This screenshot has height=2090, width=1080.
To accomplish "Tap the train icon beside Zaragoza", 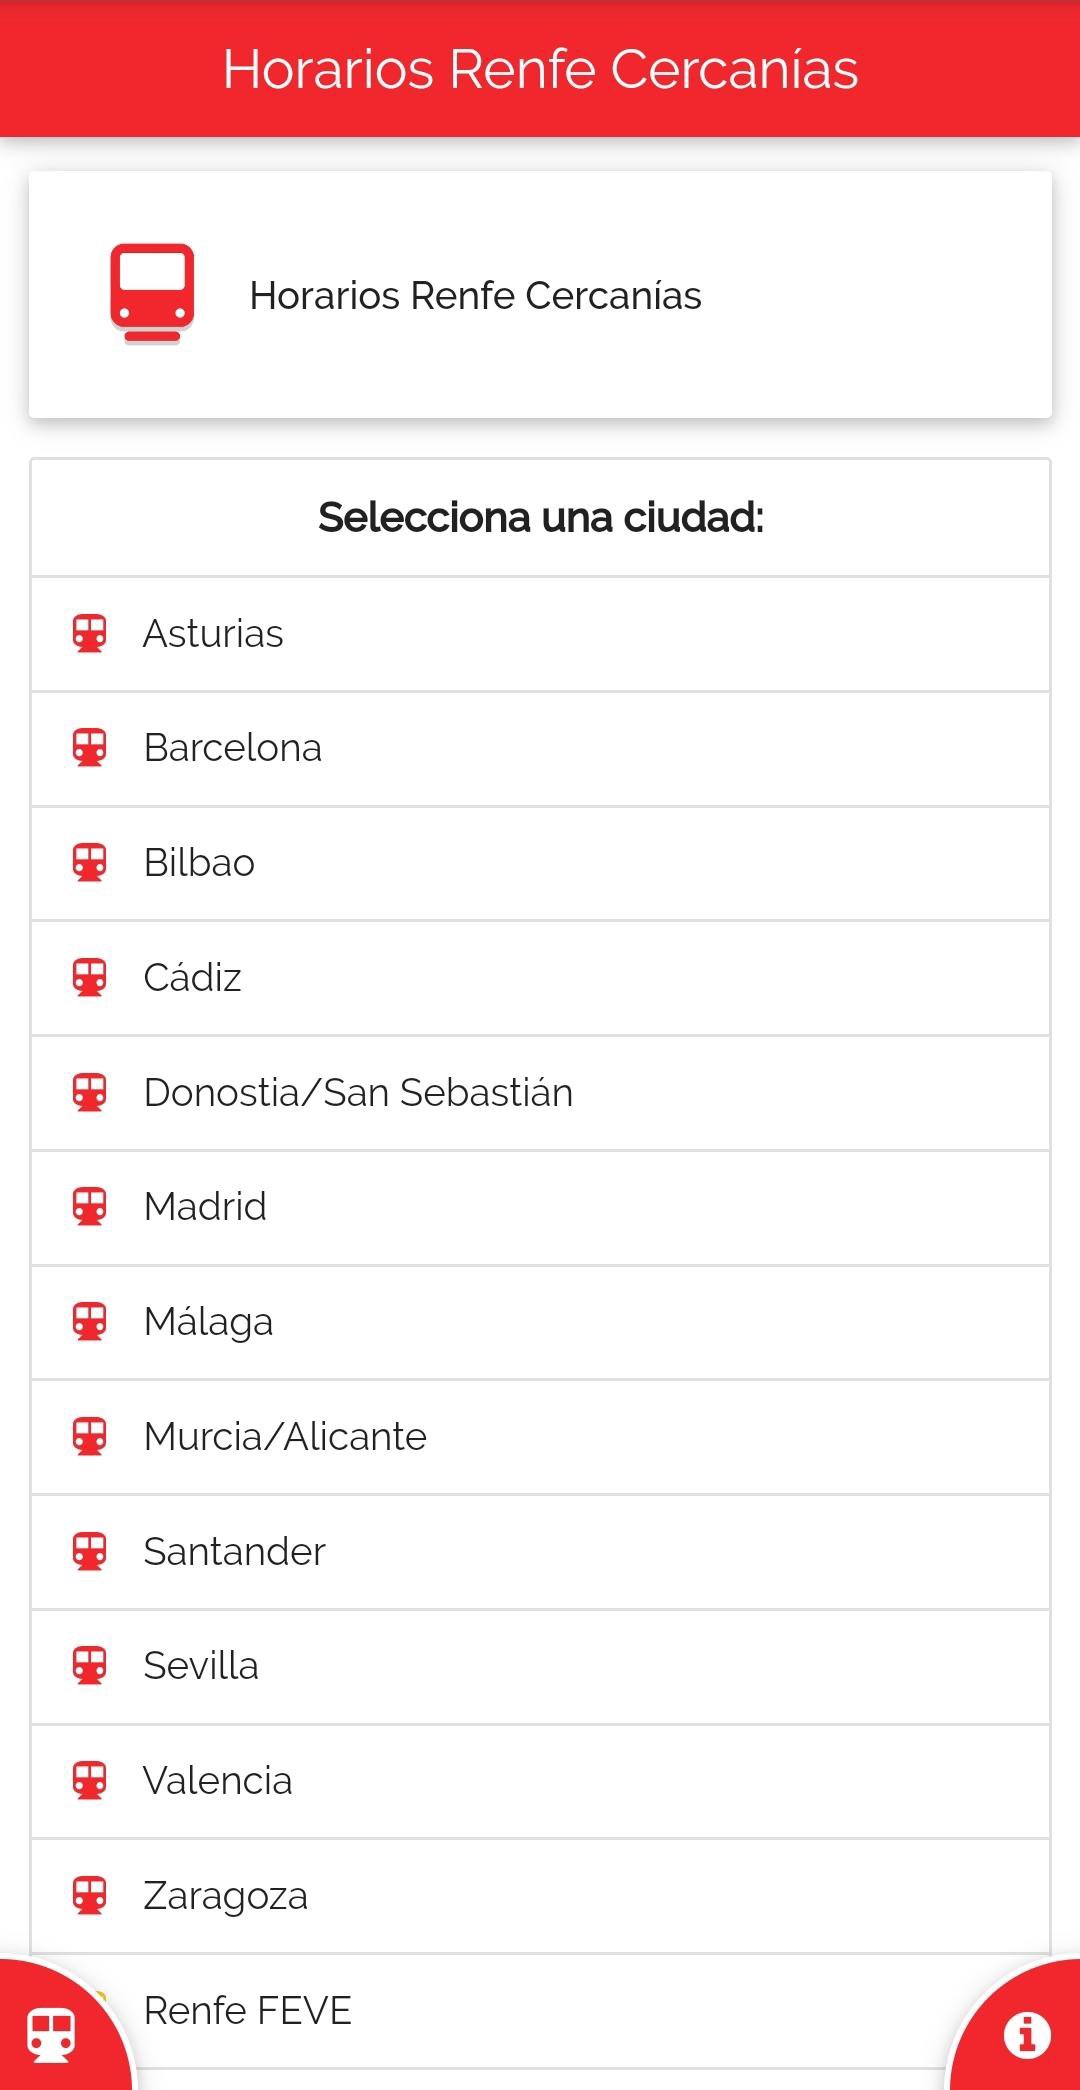I will (x=89, y=1896).
